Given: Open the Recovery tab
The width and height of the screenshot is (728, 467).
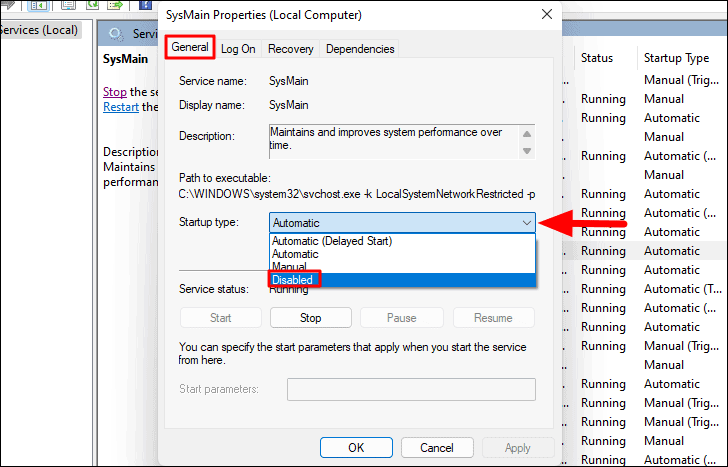Looking at the screenshot, I should pos(291,49).
